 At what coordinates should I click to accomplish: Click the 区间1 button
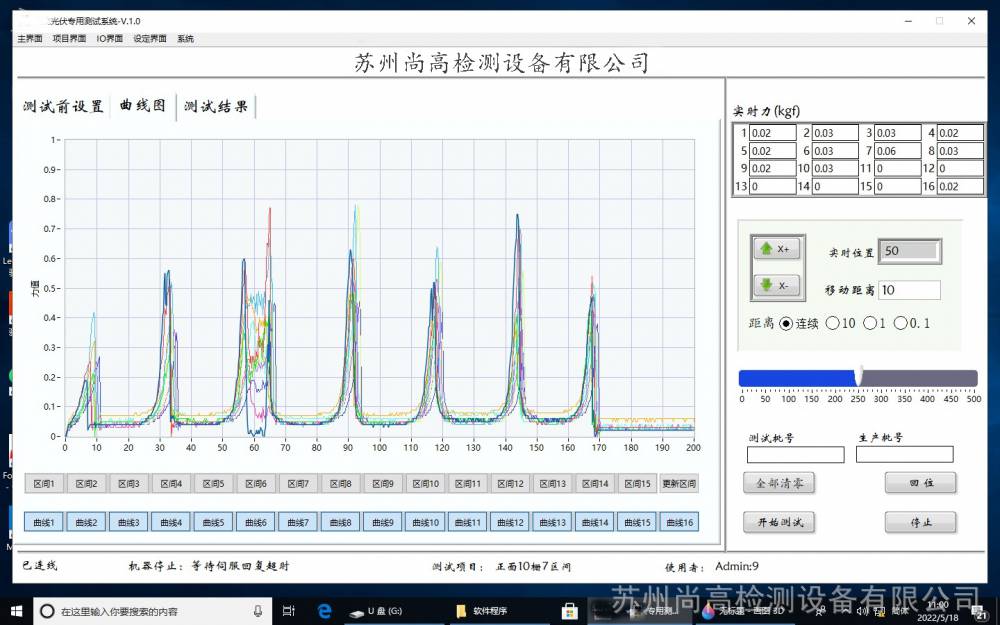44,483
